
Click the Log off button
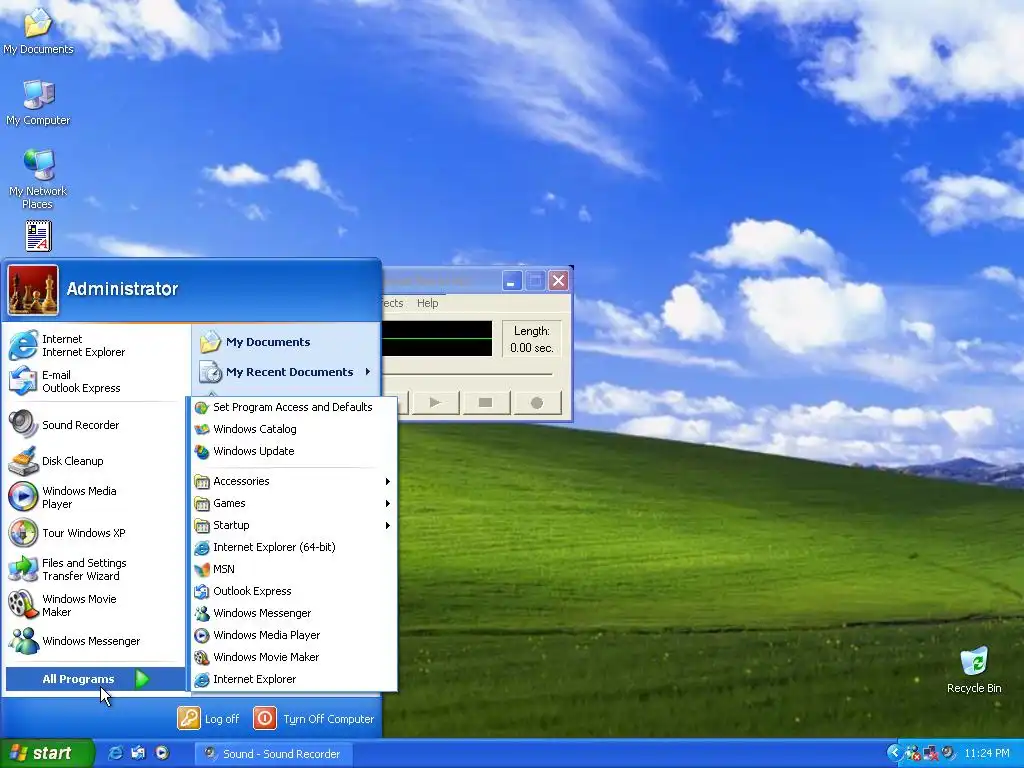coord(209,719)
